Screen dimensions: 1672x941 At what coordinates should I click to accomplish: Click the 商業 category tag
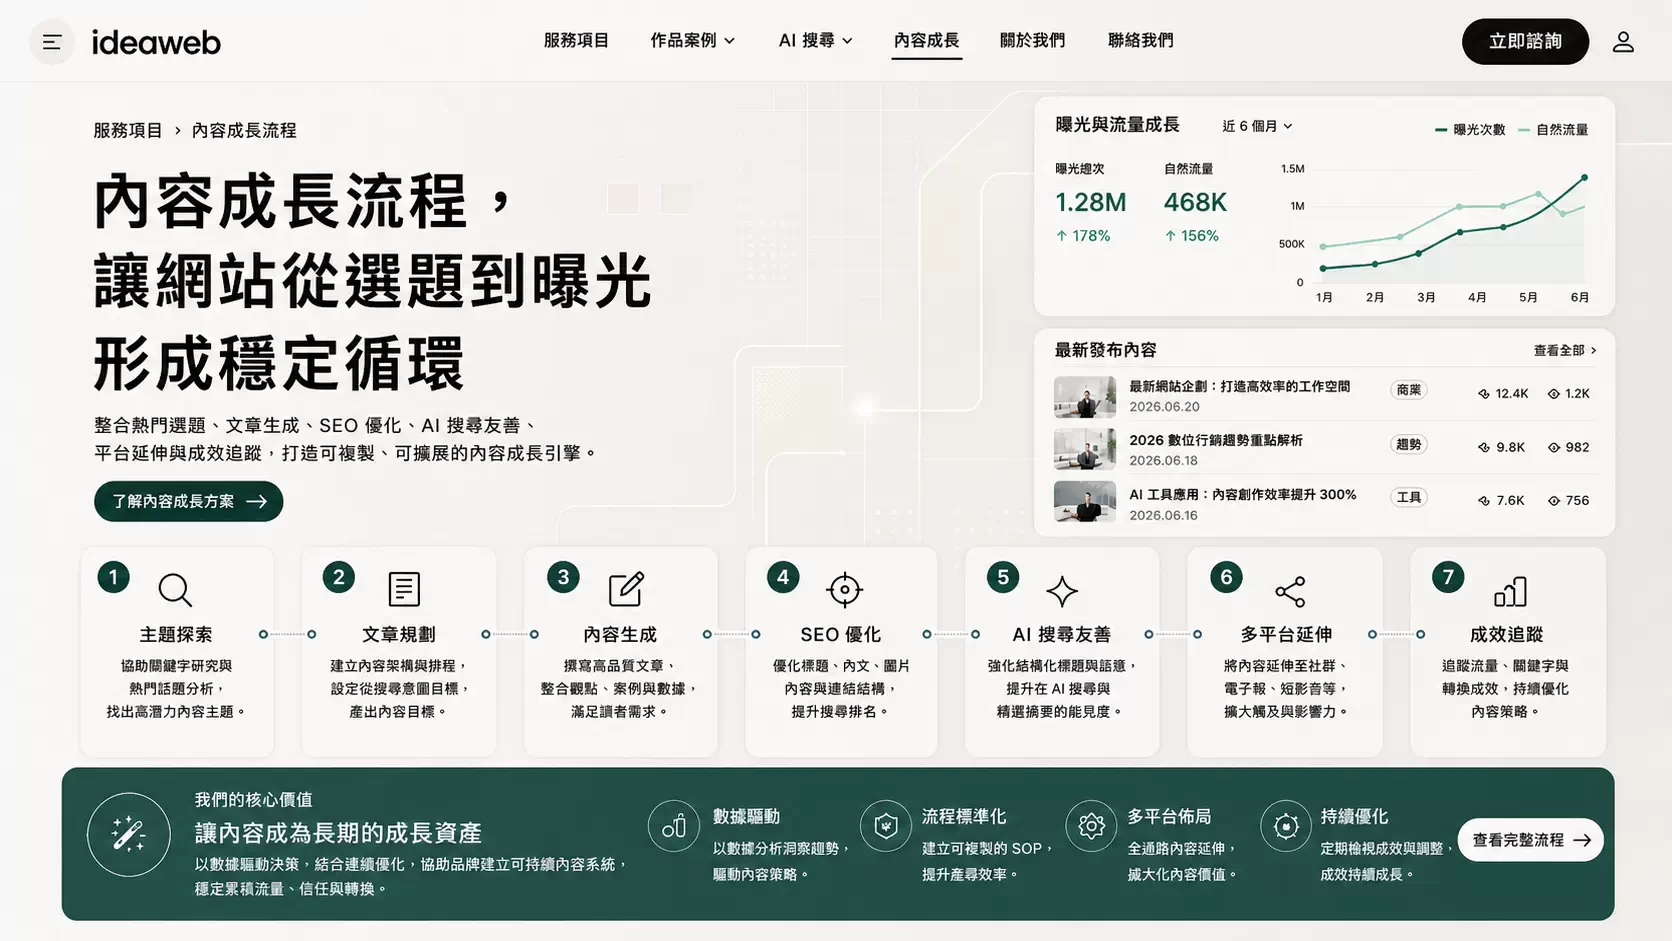pyautogui.click(x=1409, y=391)
